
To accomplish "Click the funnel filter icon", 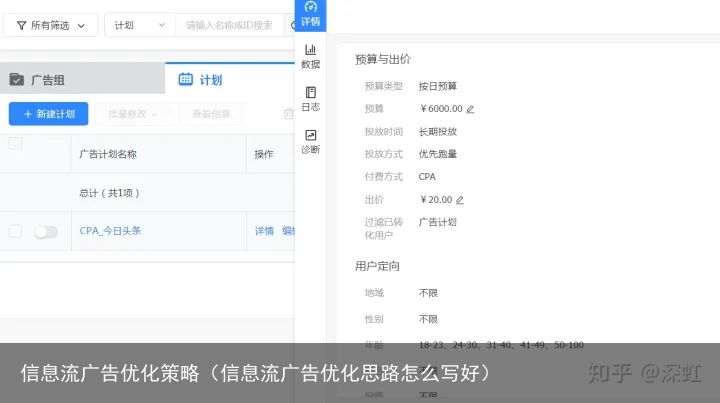I will [x=22, y=26].
